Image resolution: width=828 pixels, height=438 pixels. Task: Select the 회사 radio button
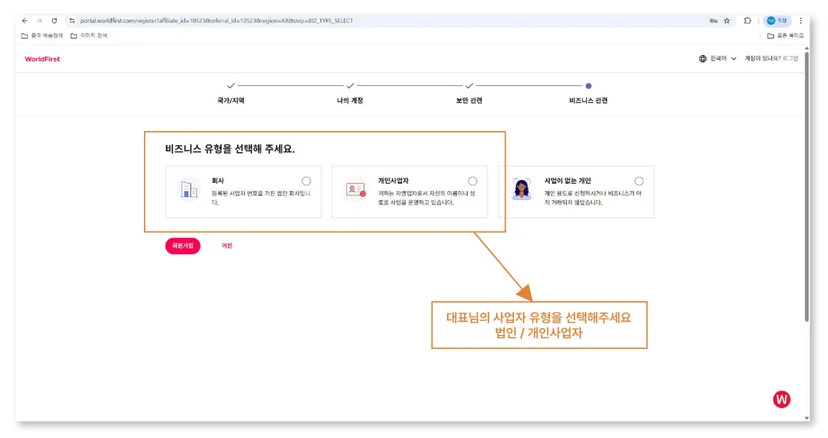point(306,181)
